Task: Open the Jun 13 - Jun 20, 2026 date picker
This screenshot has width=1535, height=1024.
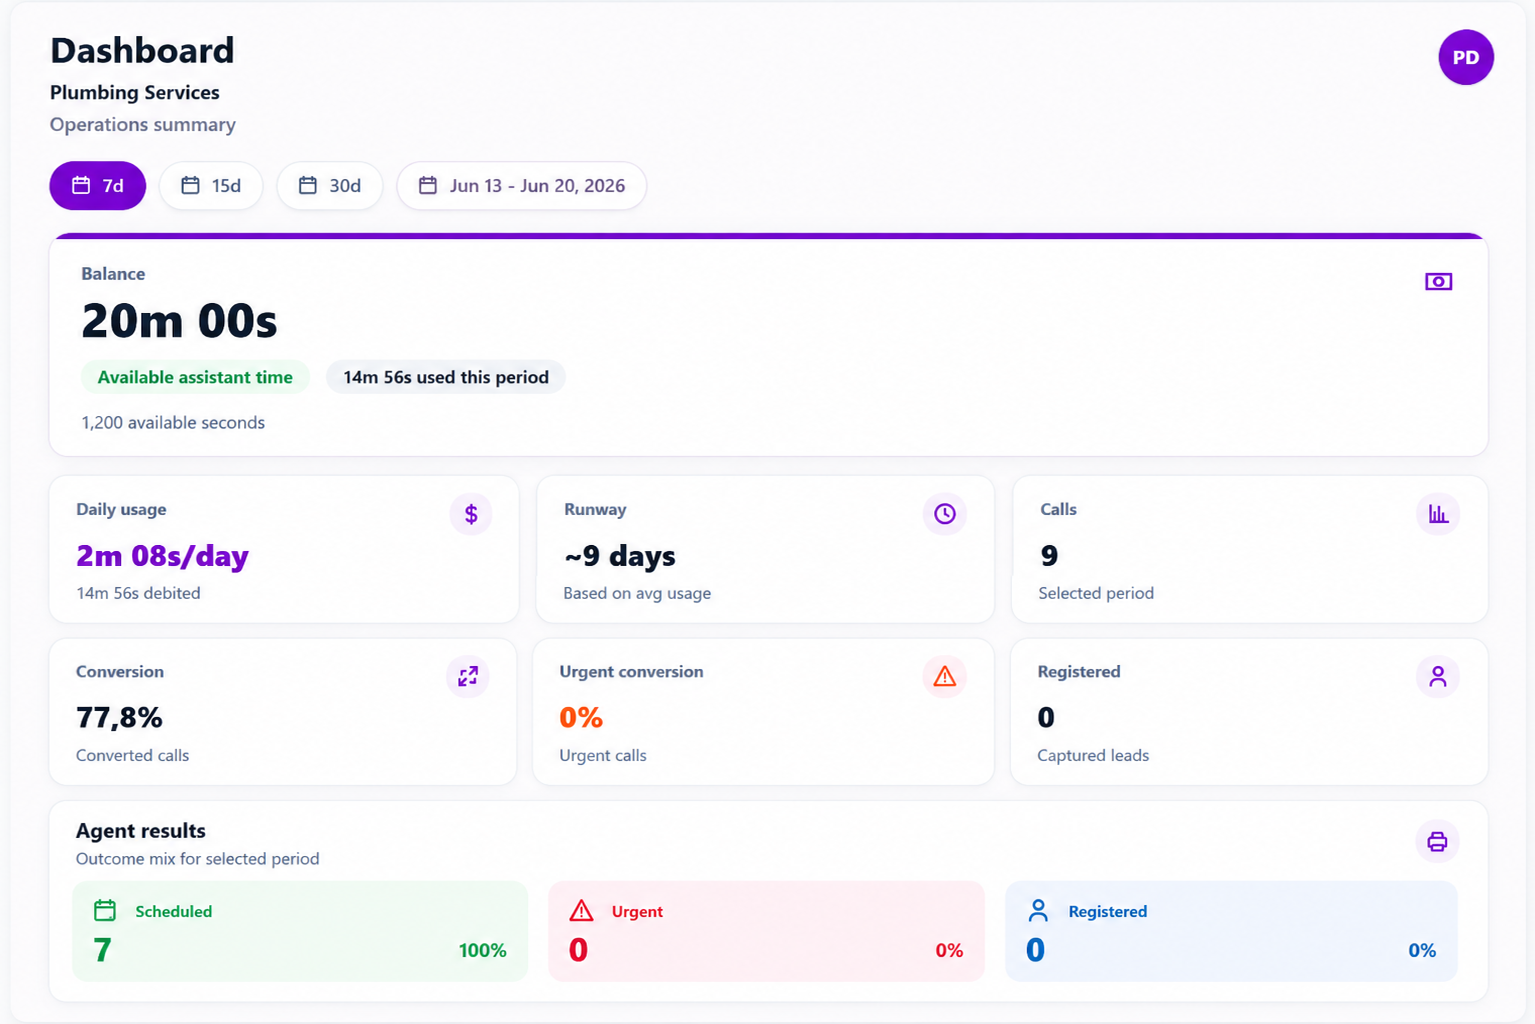Action: pyautogui.click(x=522, y=186)
